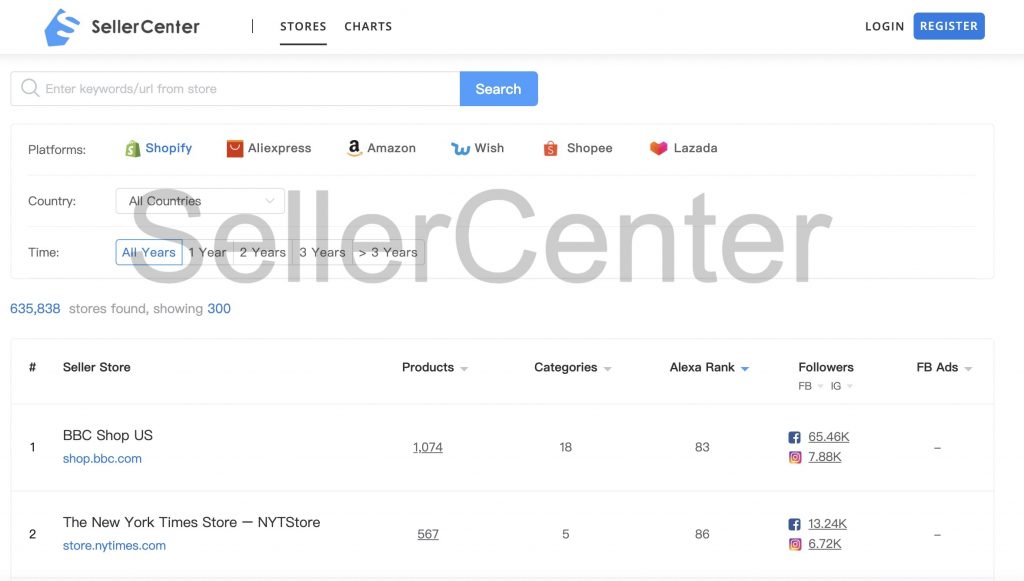Screen dimensions: 1024x581
Task: Select the All Years time filter
Action: (x=149, y=253)
